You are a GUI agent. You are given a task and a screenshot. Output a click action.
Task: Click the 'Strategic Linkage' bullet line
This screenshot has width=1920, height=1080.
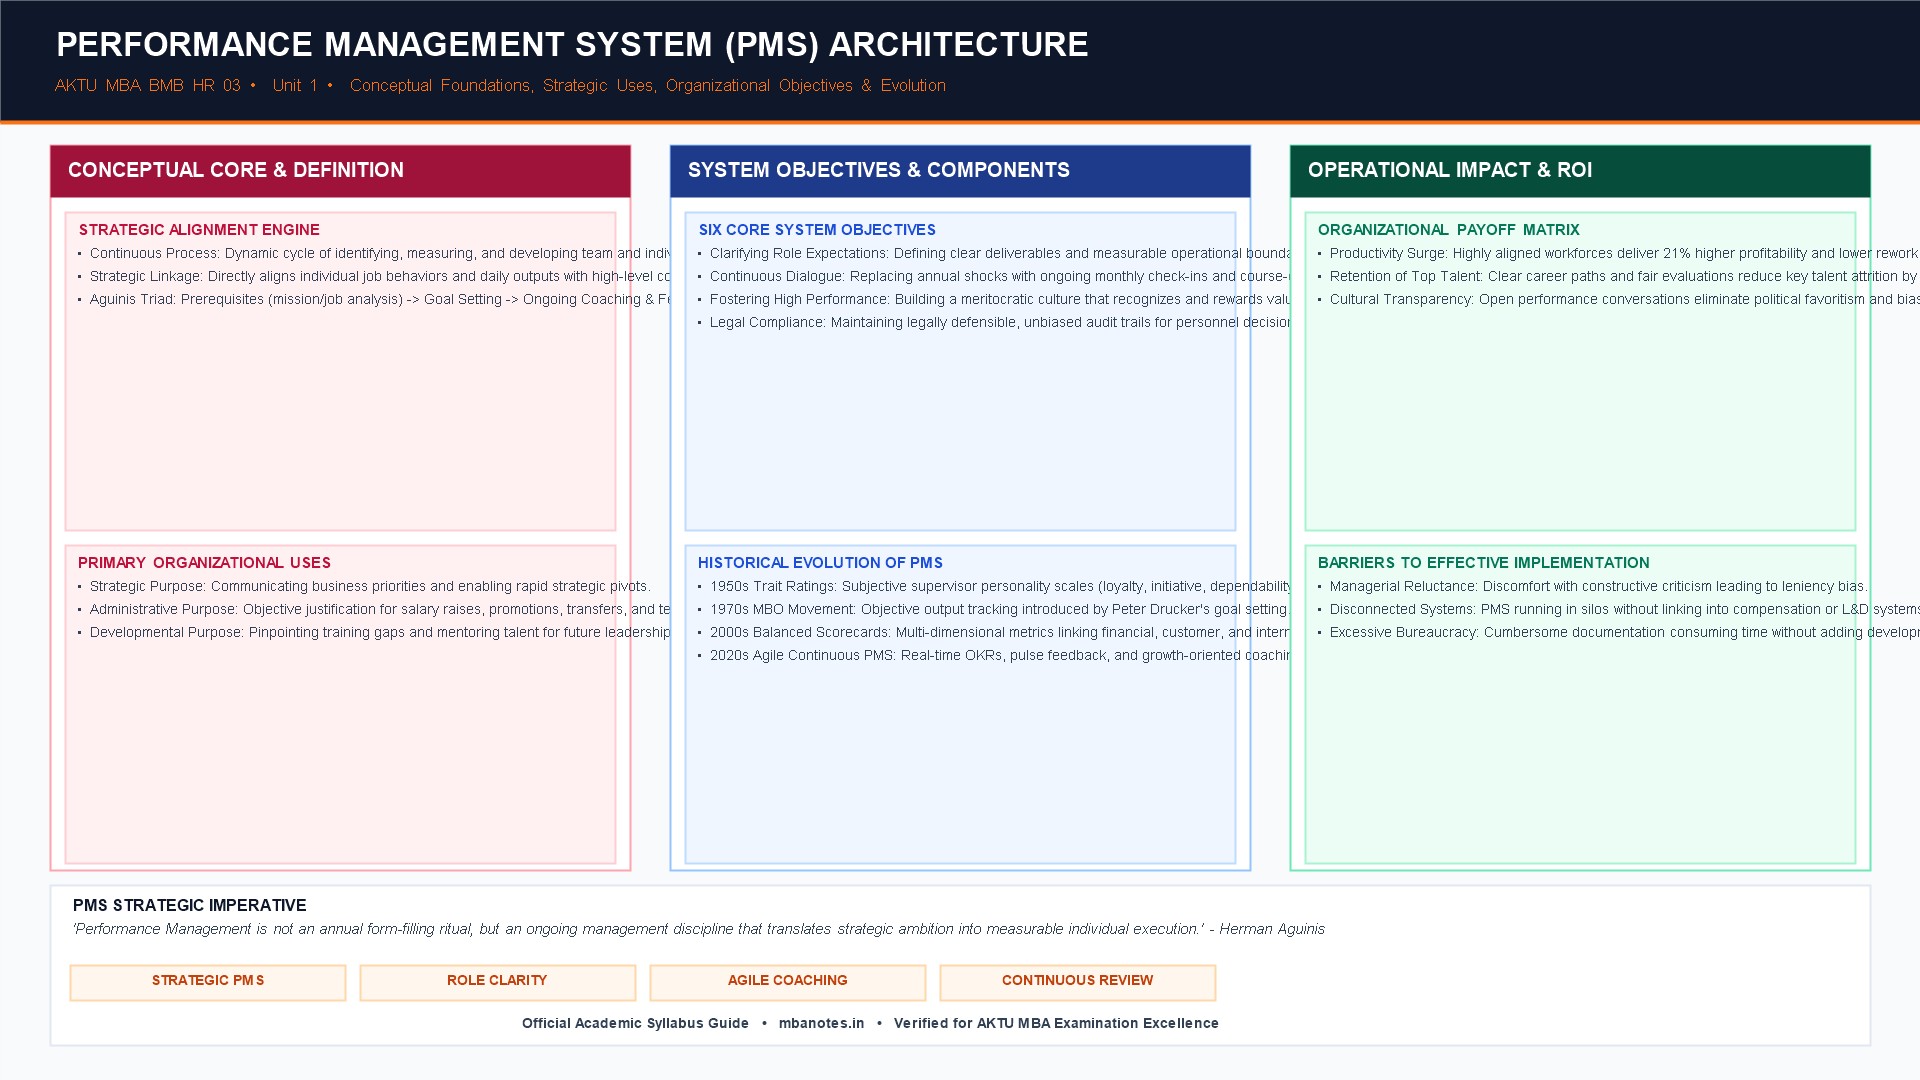click(x=373, y=277)
